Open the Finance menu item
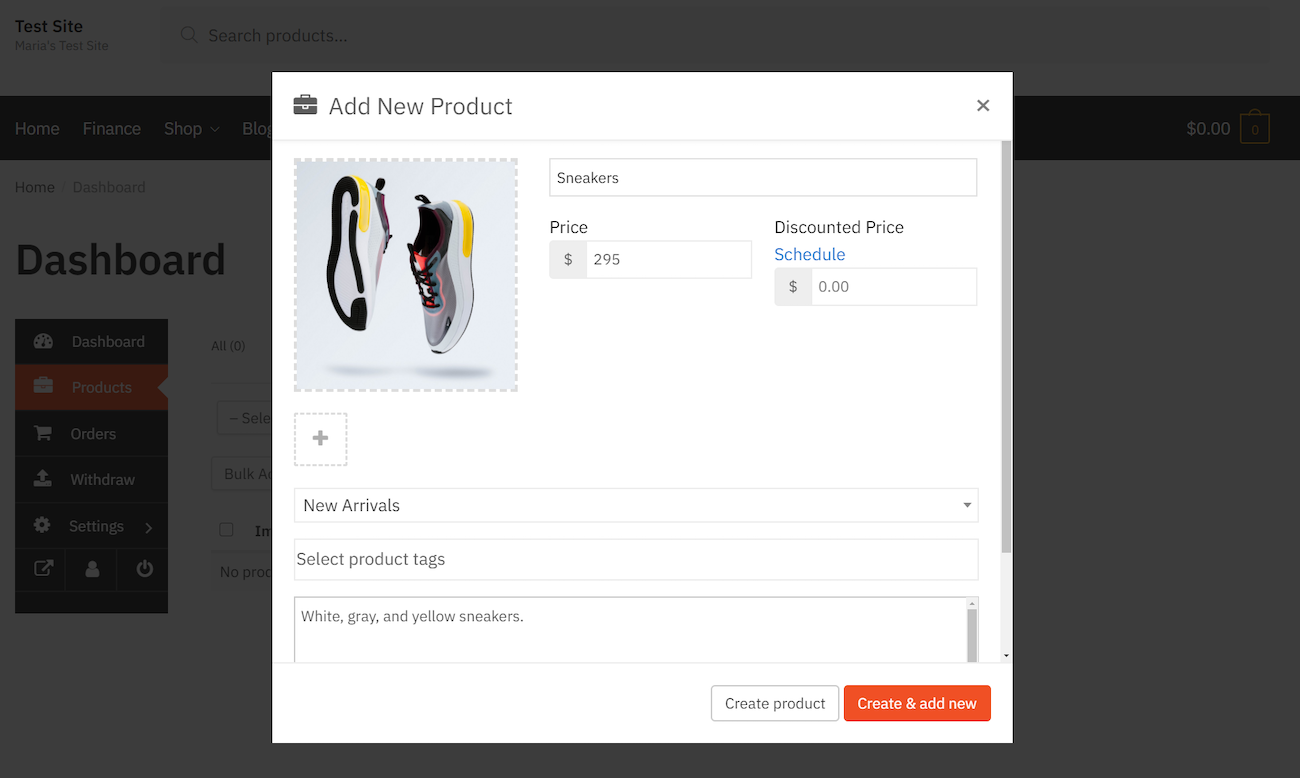The image size is (1300, 778). point(112,129)
